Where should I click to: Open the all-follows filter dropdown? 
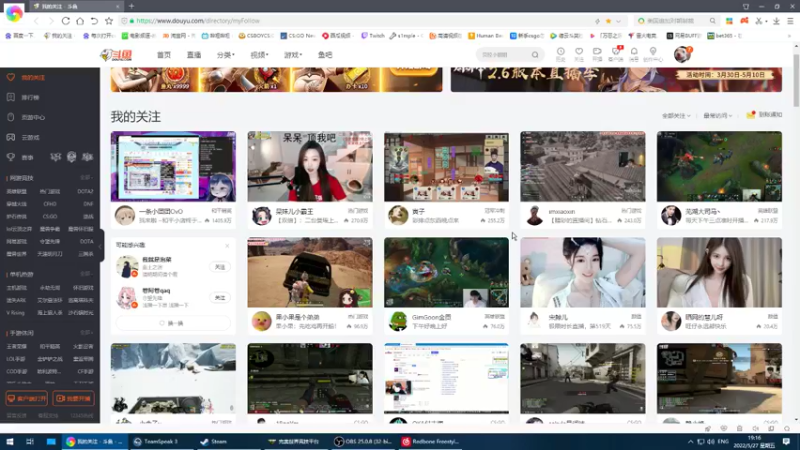click(676, 116)
